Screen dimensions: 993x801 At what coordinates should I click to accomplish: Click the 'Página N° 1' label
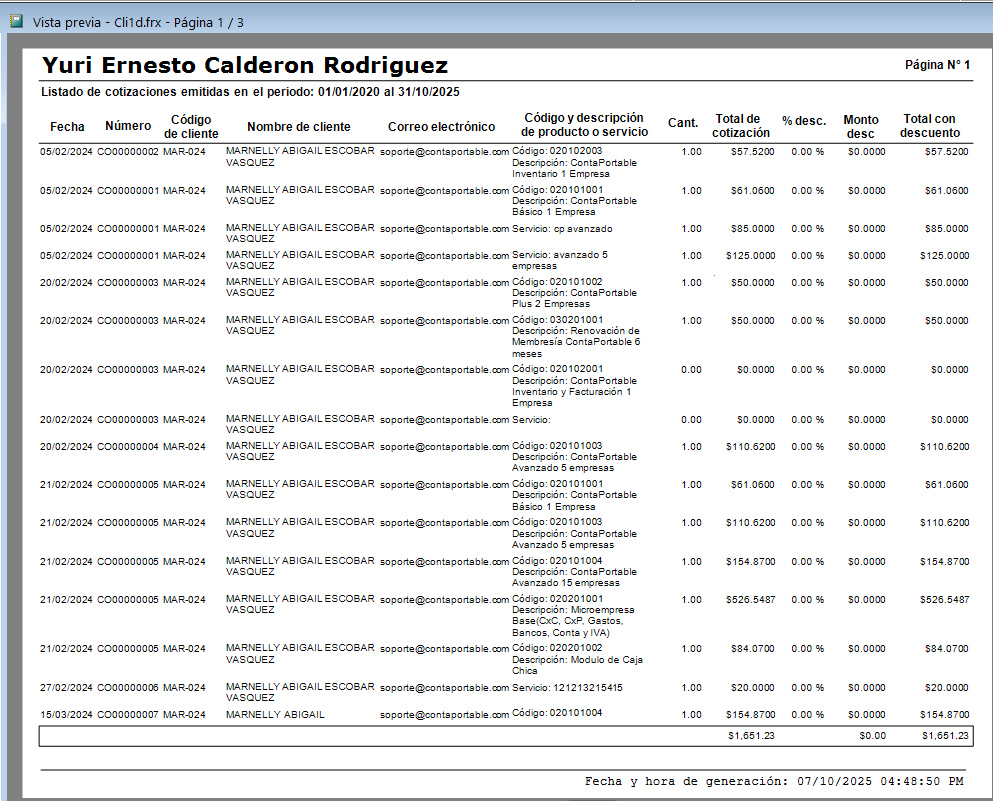tap(937, 65)
